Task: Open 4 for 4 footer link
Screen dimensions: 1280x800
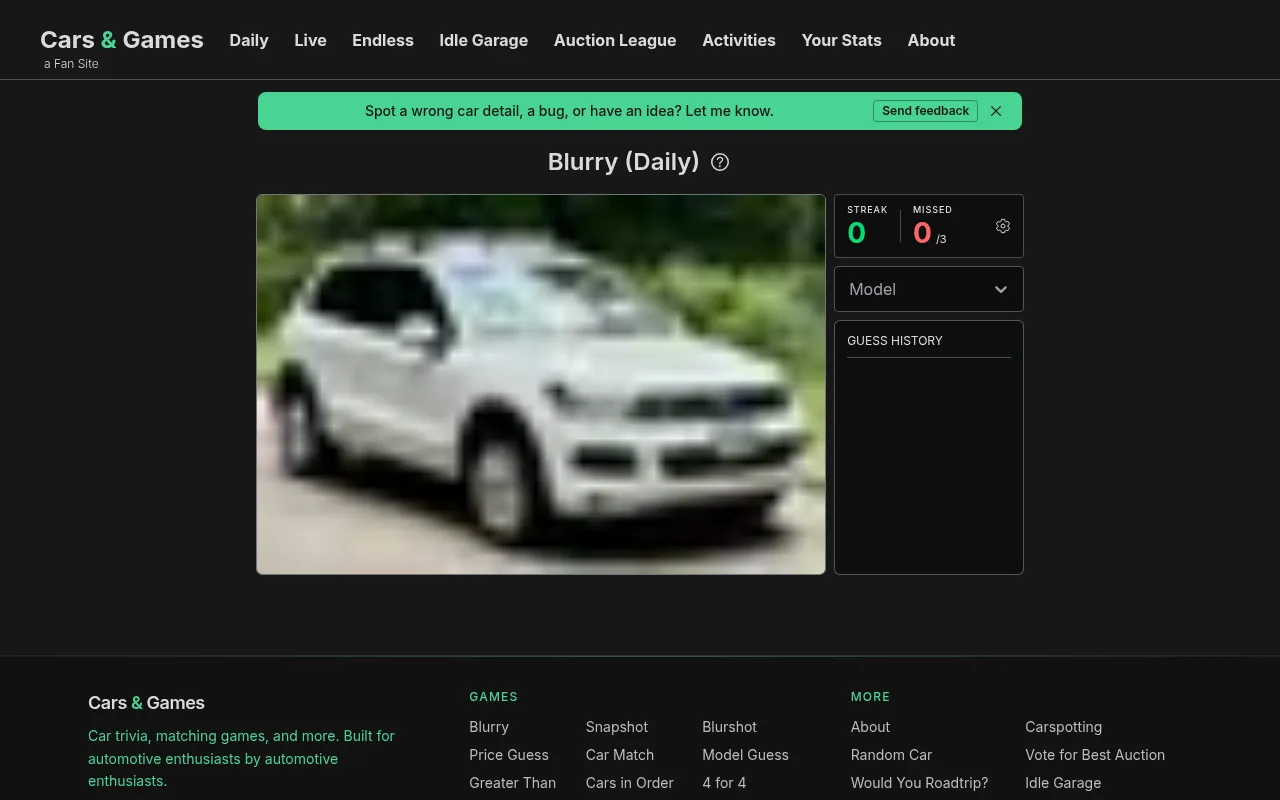Action: coord(724,783)
